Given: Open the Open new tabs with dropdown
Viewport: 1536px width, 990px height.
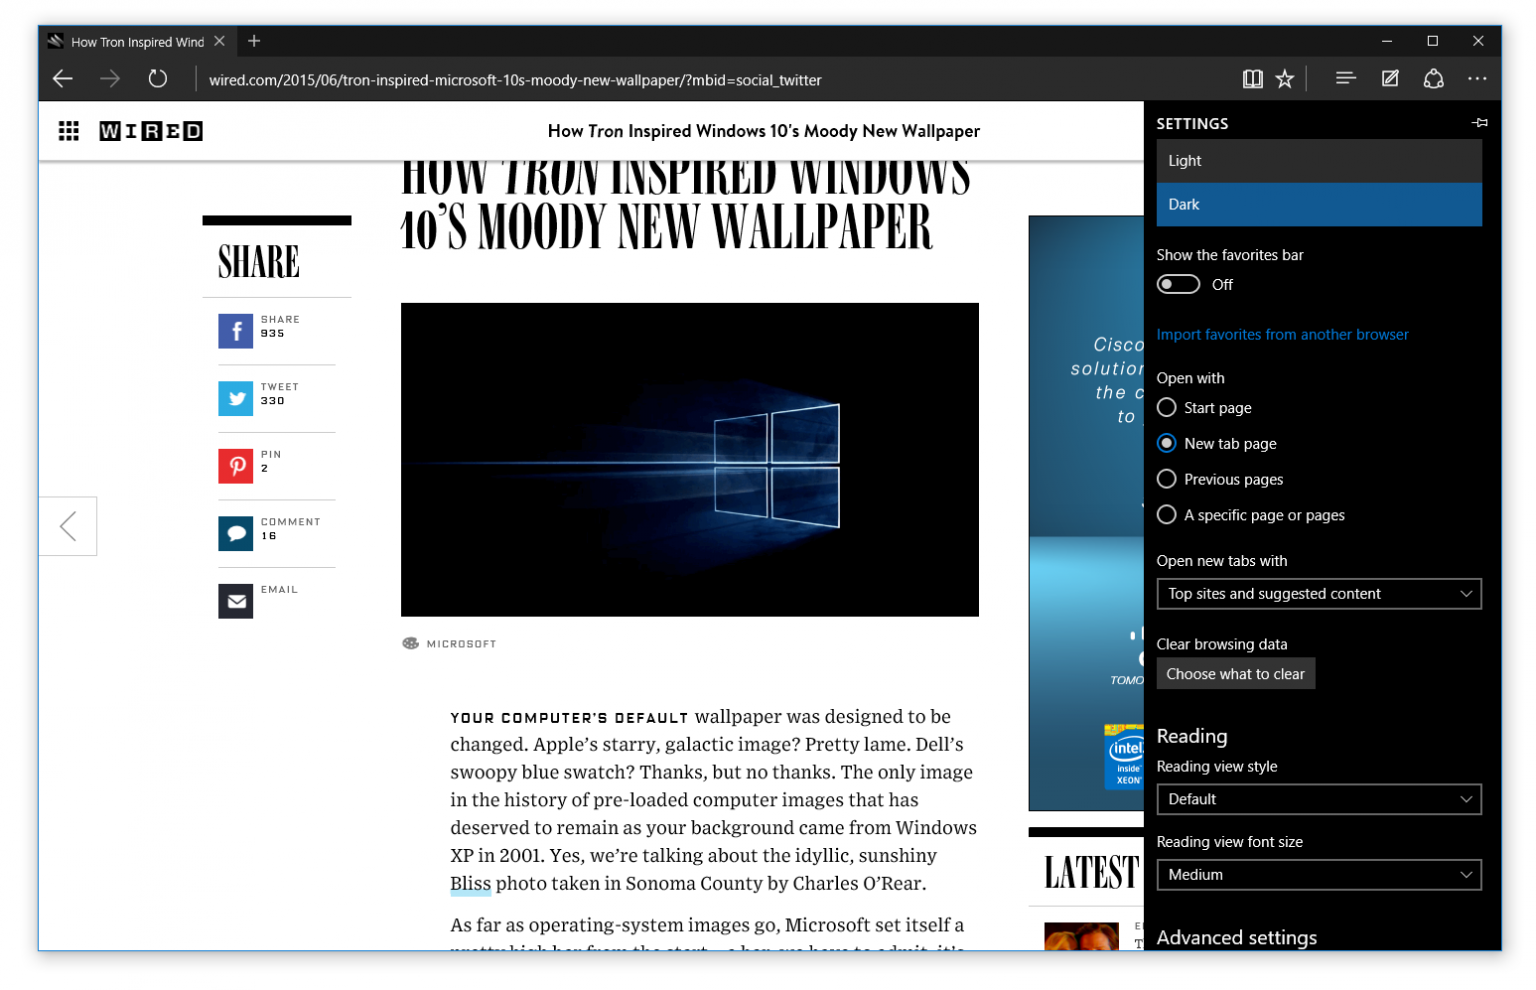Looking at the screenshot, I should (x=1318, y=593).
